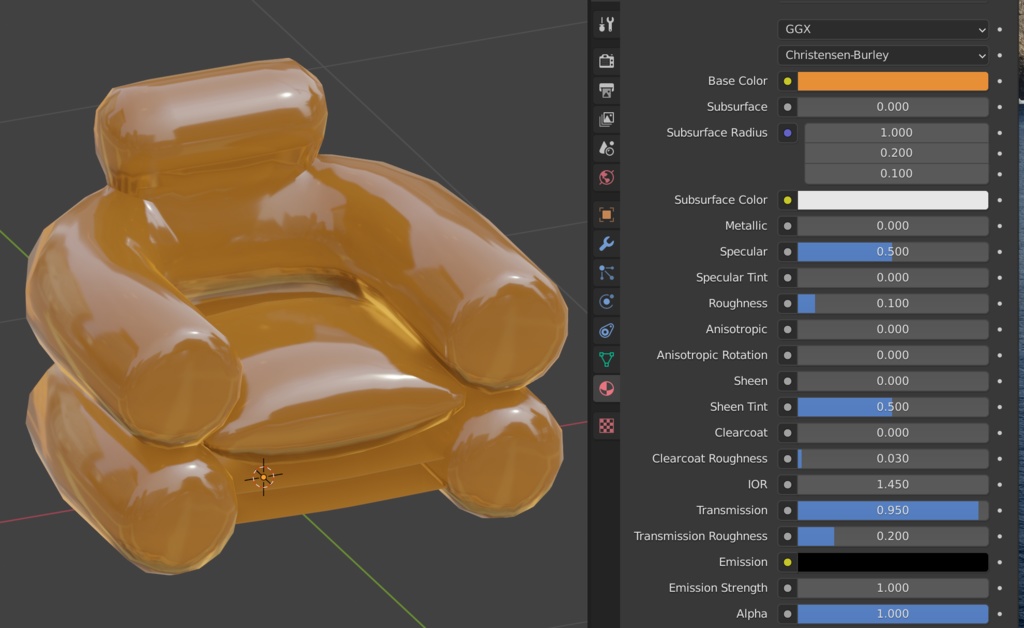The image size is (1024, 628).
Task: Click the Roughness input socket dot
Action: click(788, 304)
